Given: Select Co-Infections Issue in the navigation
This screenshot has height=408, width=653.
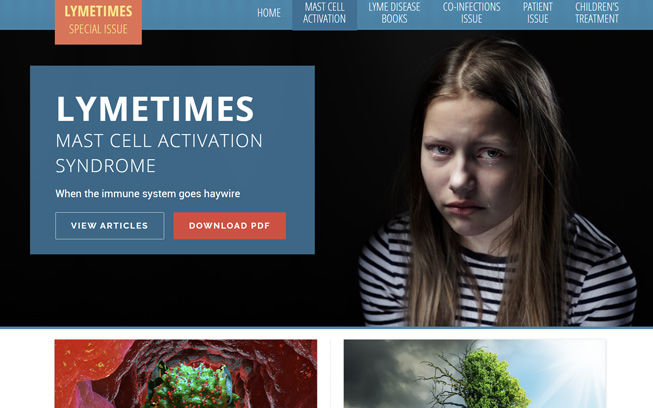Looking at the screenshot, I should [x=471, y=13].
